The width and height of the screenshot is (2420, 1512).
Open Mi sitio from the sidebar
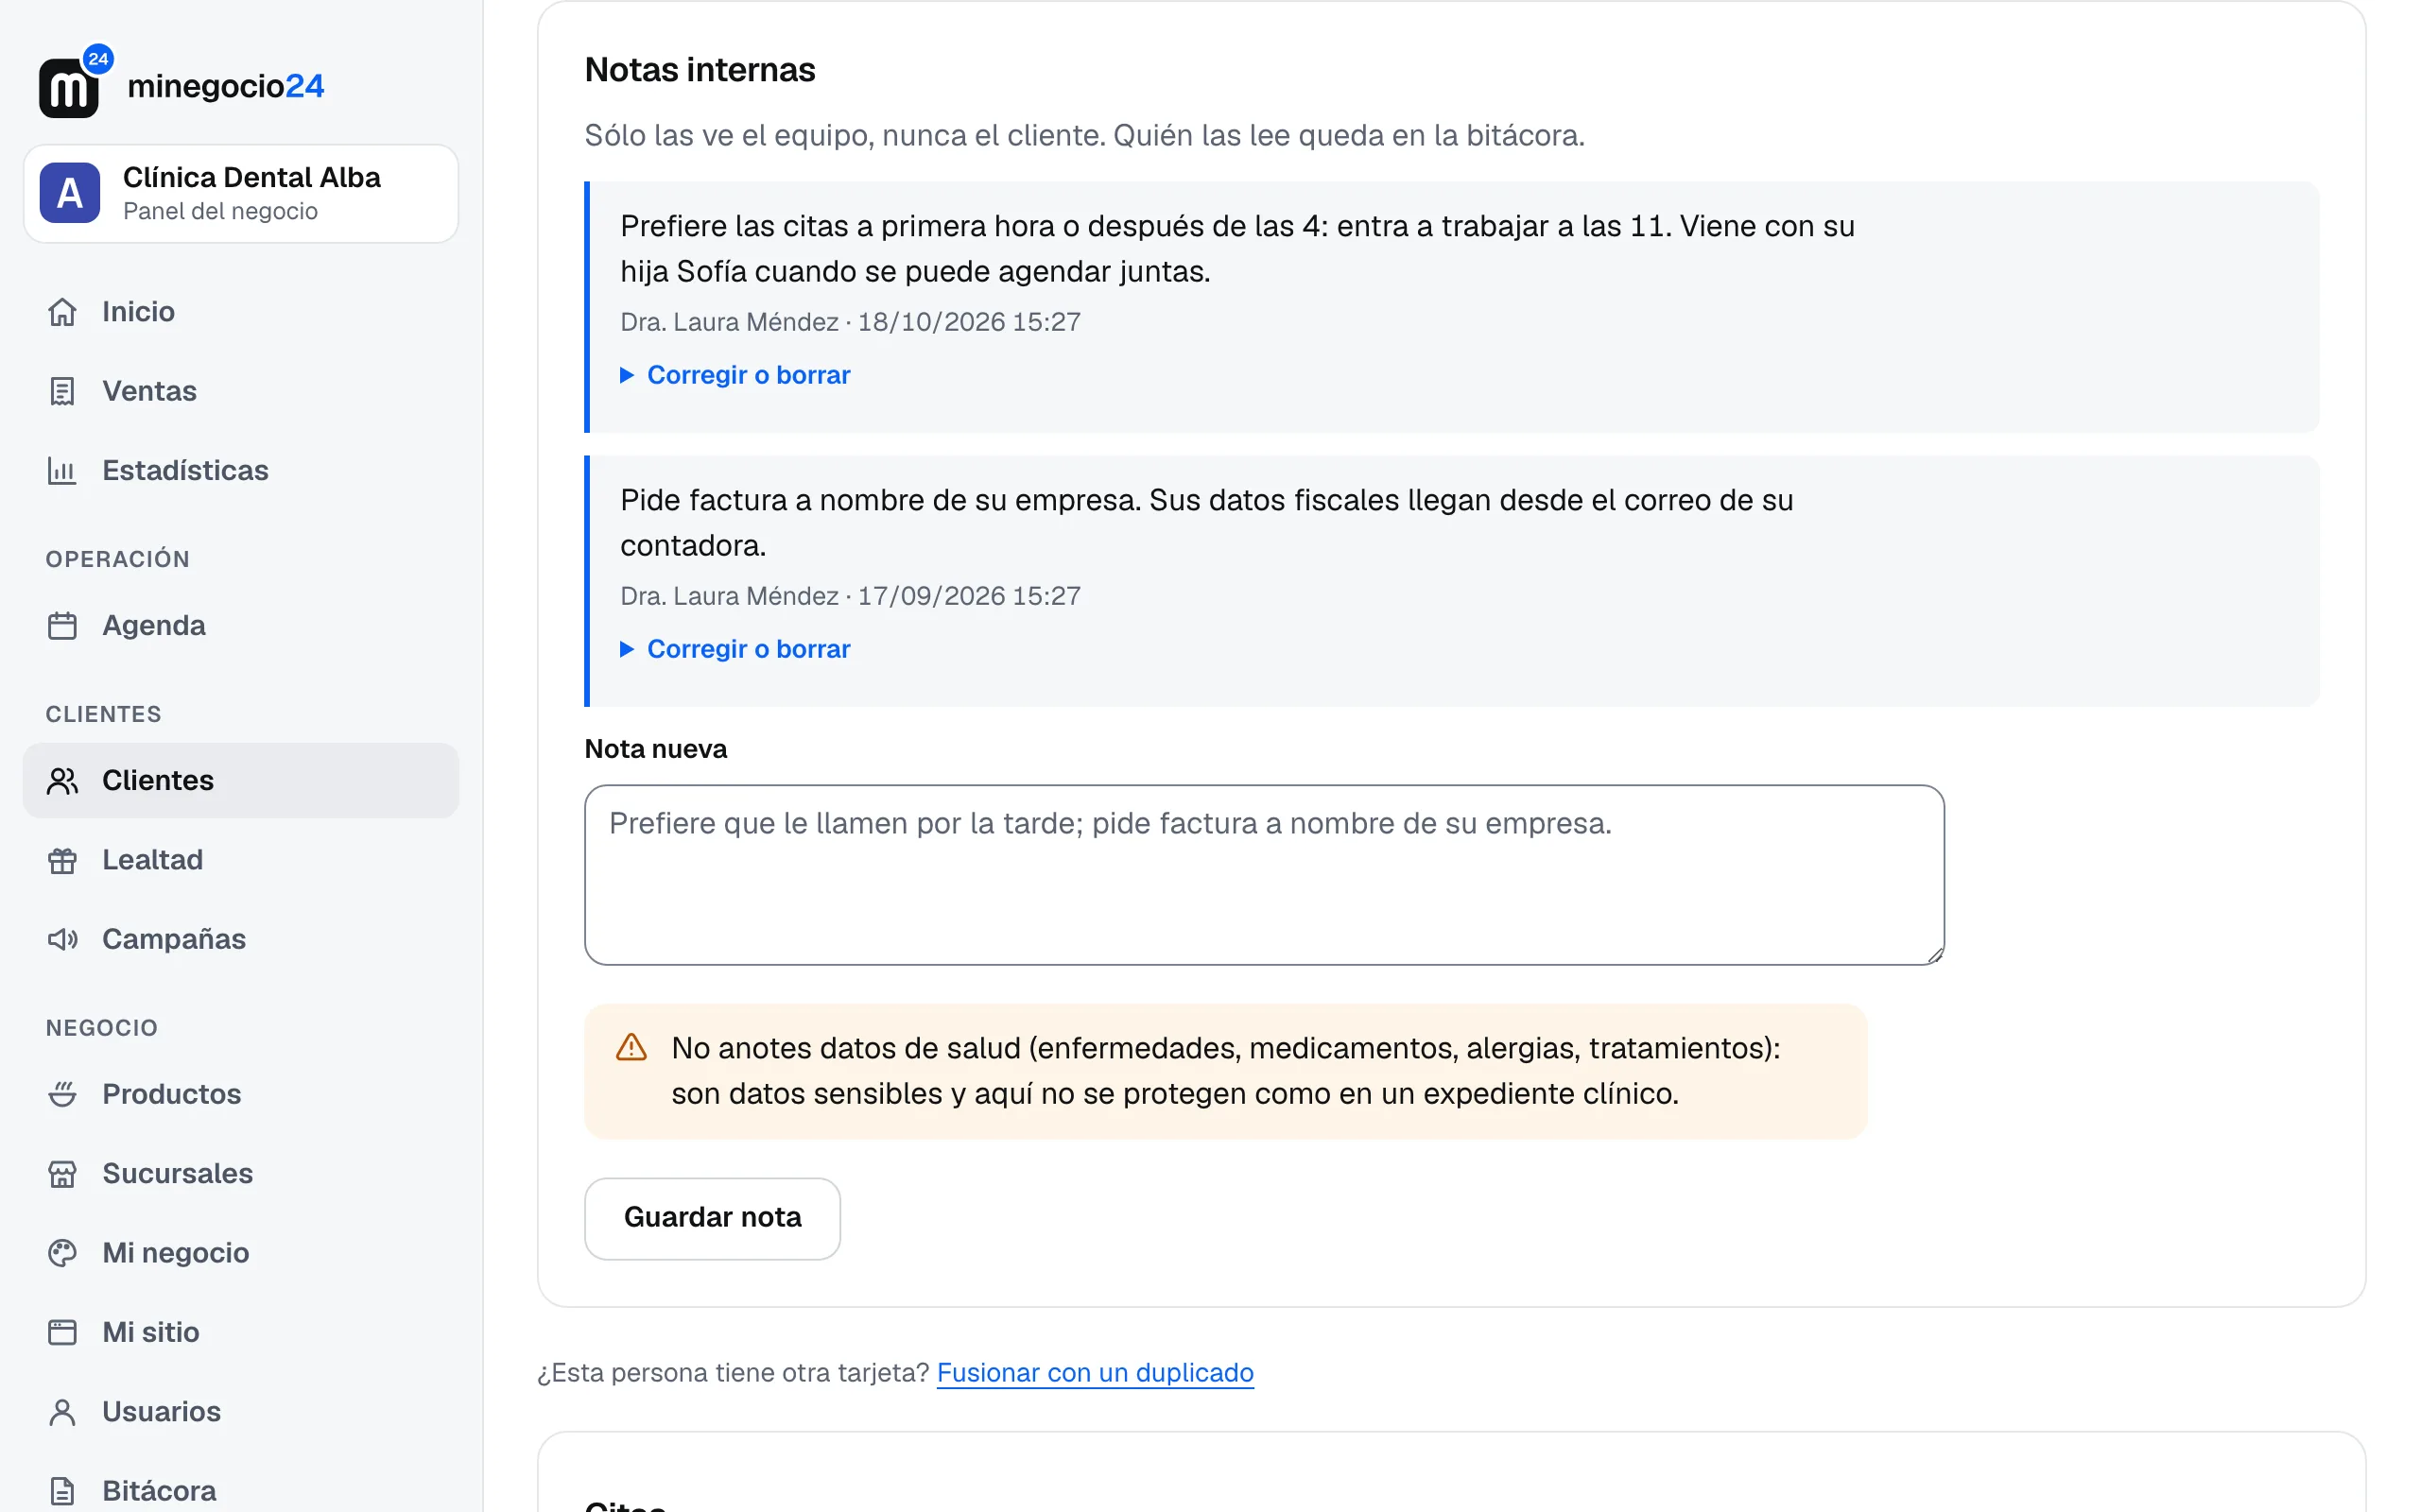(x=241, y=1332)
